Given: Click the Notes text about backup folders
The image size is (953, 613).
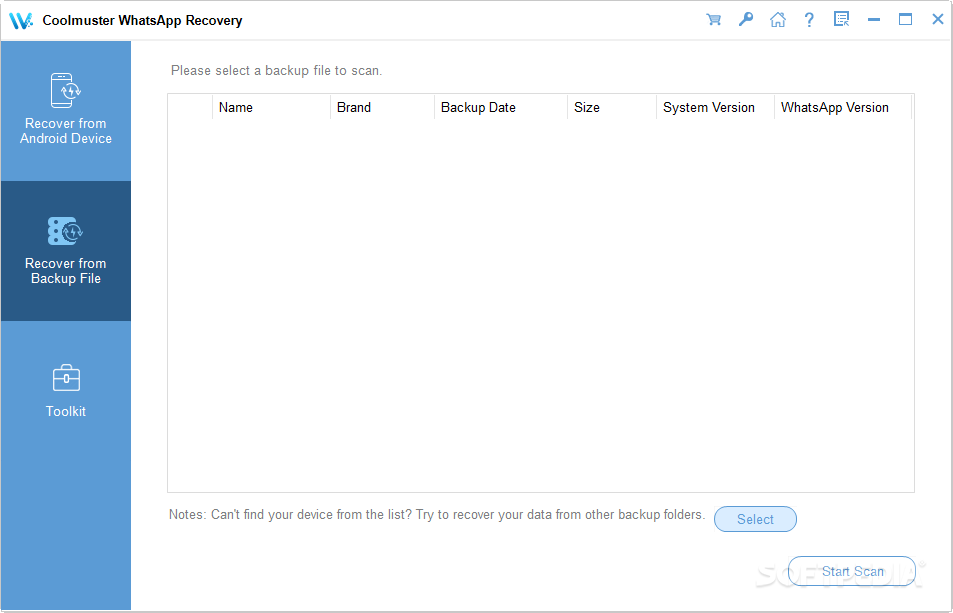Looking at the screenshot, I should (x=436, y=515).
